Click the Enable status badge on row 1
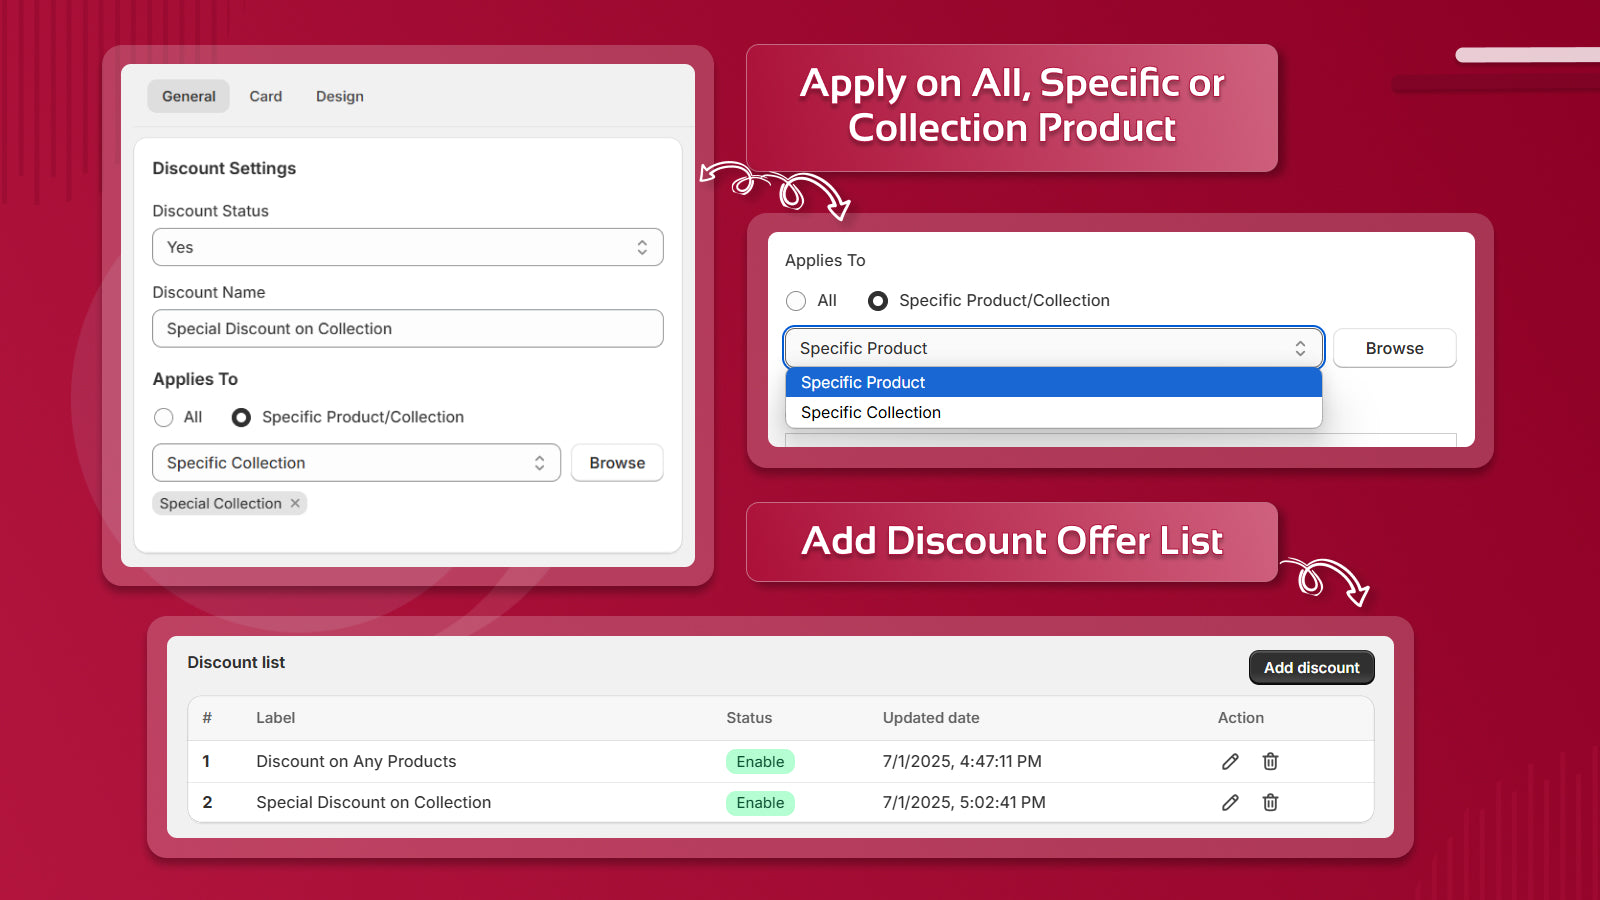Viewport: 1600px width, 900px height. (x=760, y=761)
